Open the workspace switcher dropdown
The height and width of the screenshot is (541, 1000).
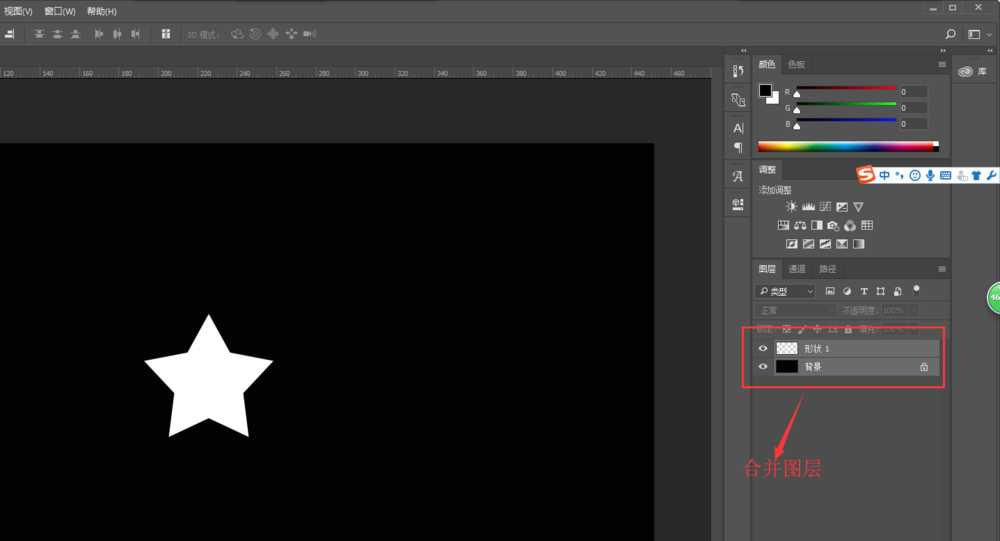click(978, 34)
